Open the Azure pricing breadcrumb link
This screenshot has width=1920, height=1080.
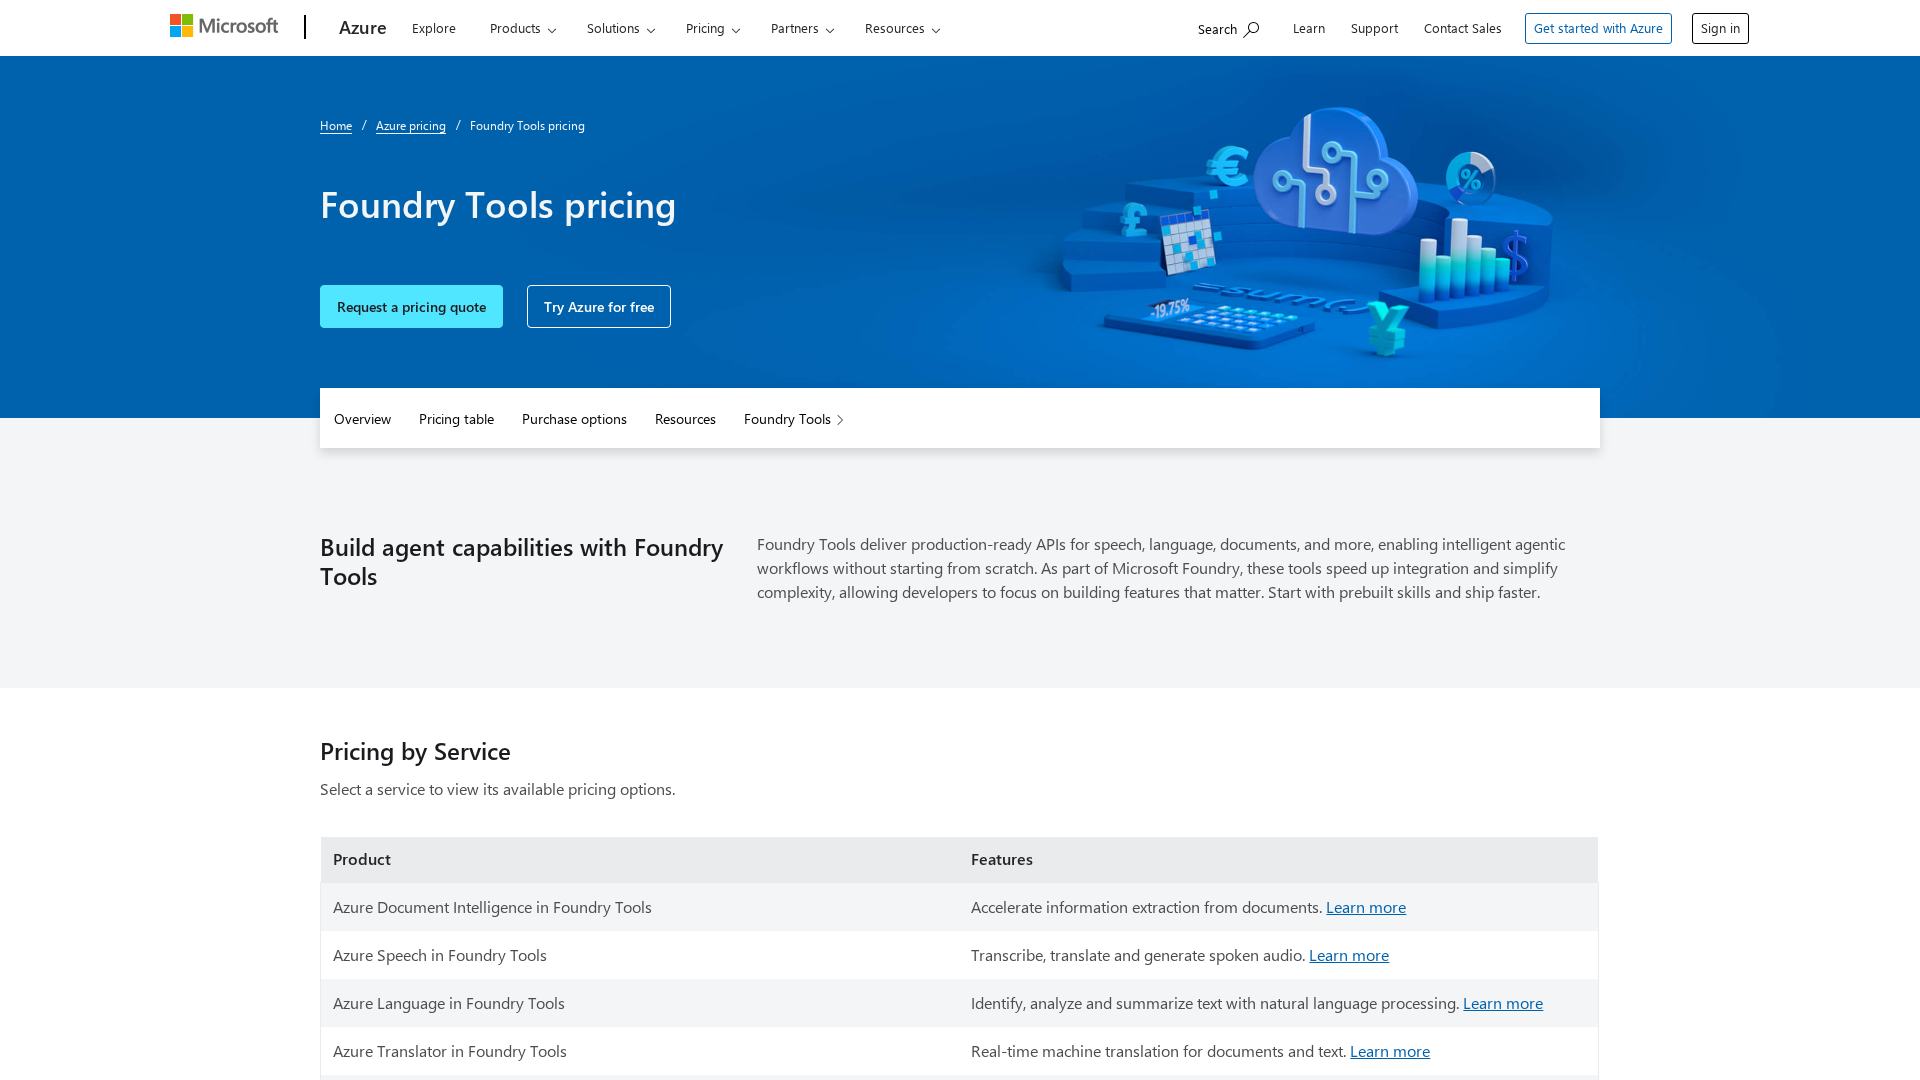(x=410, y=126)
